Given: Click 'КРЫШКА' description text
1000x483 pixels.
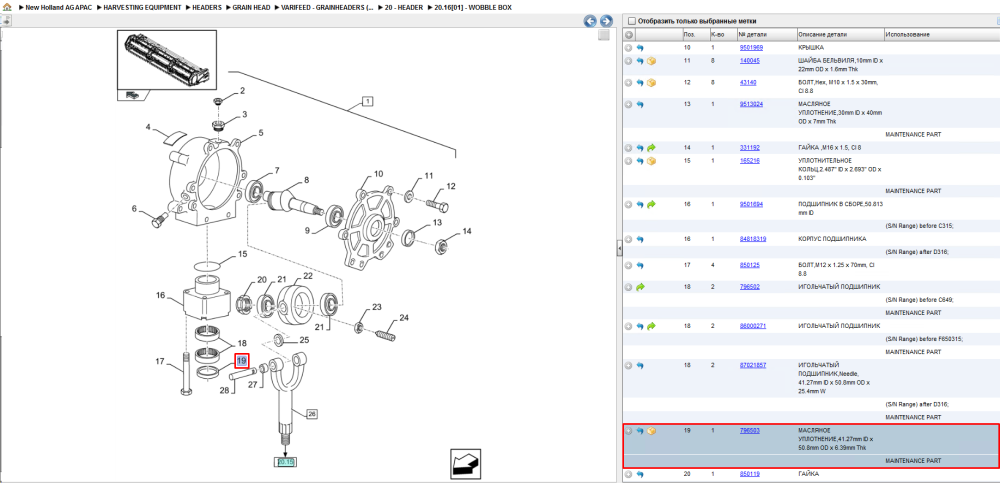Looking at the screenshot, I should [x=811, y=48].
